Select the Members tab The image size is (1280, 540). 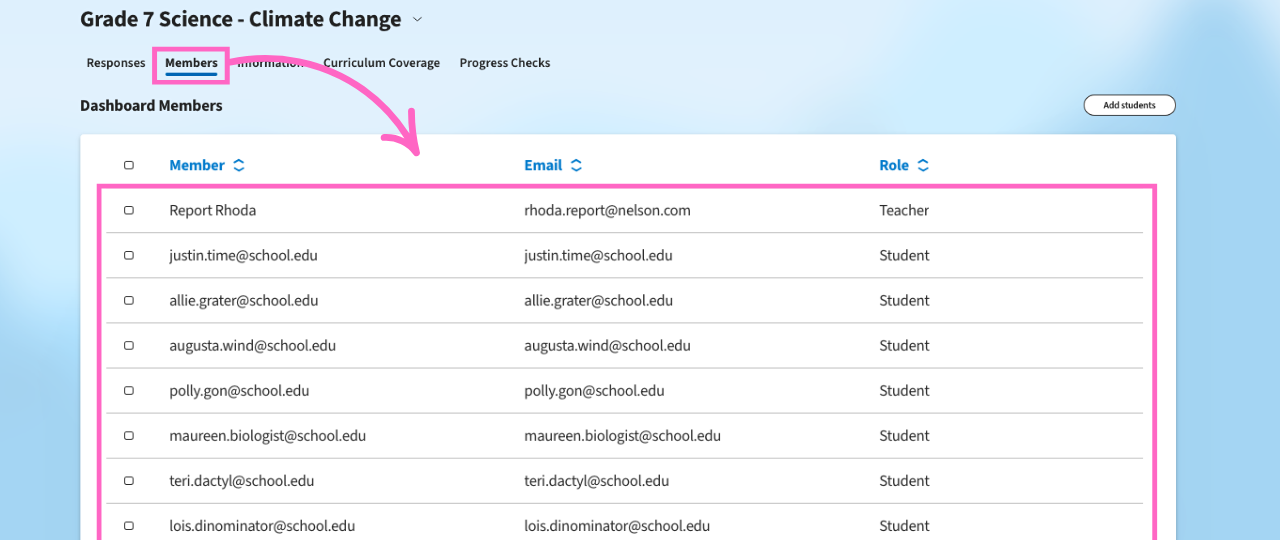point(191,63)
